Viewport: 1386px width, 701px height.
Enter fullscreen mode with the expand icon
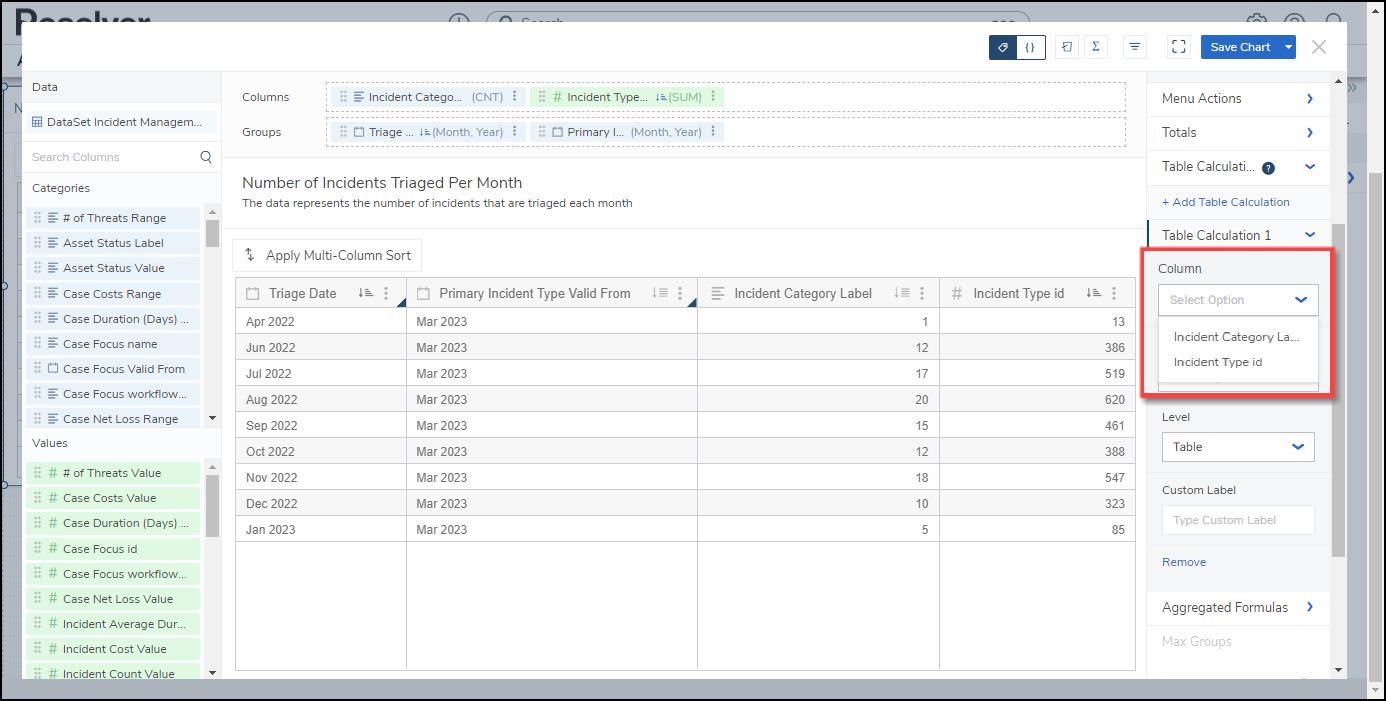click(x=1179, y=47)
